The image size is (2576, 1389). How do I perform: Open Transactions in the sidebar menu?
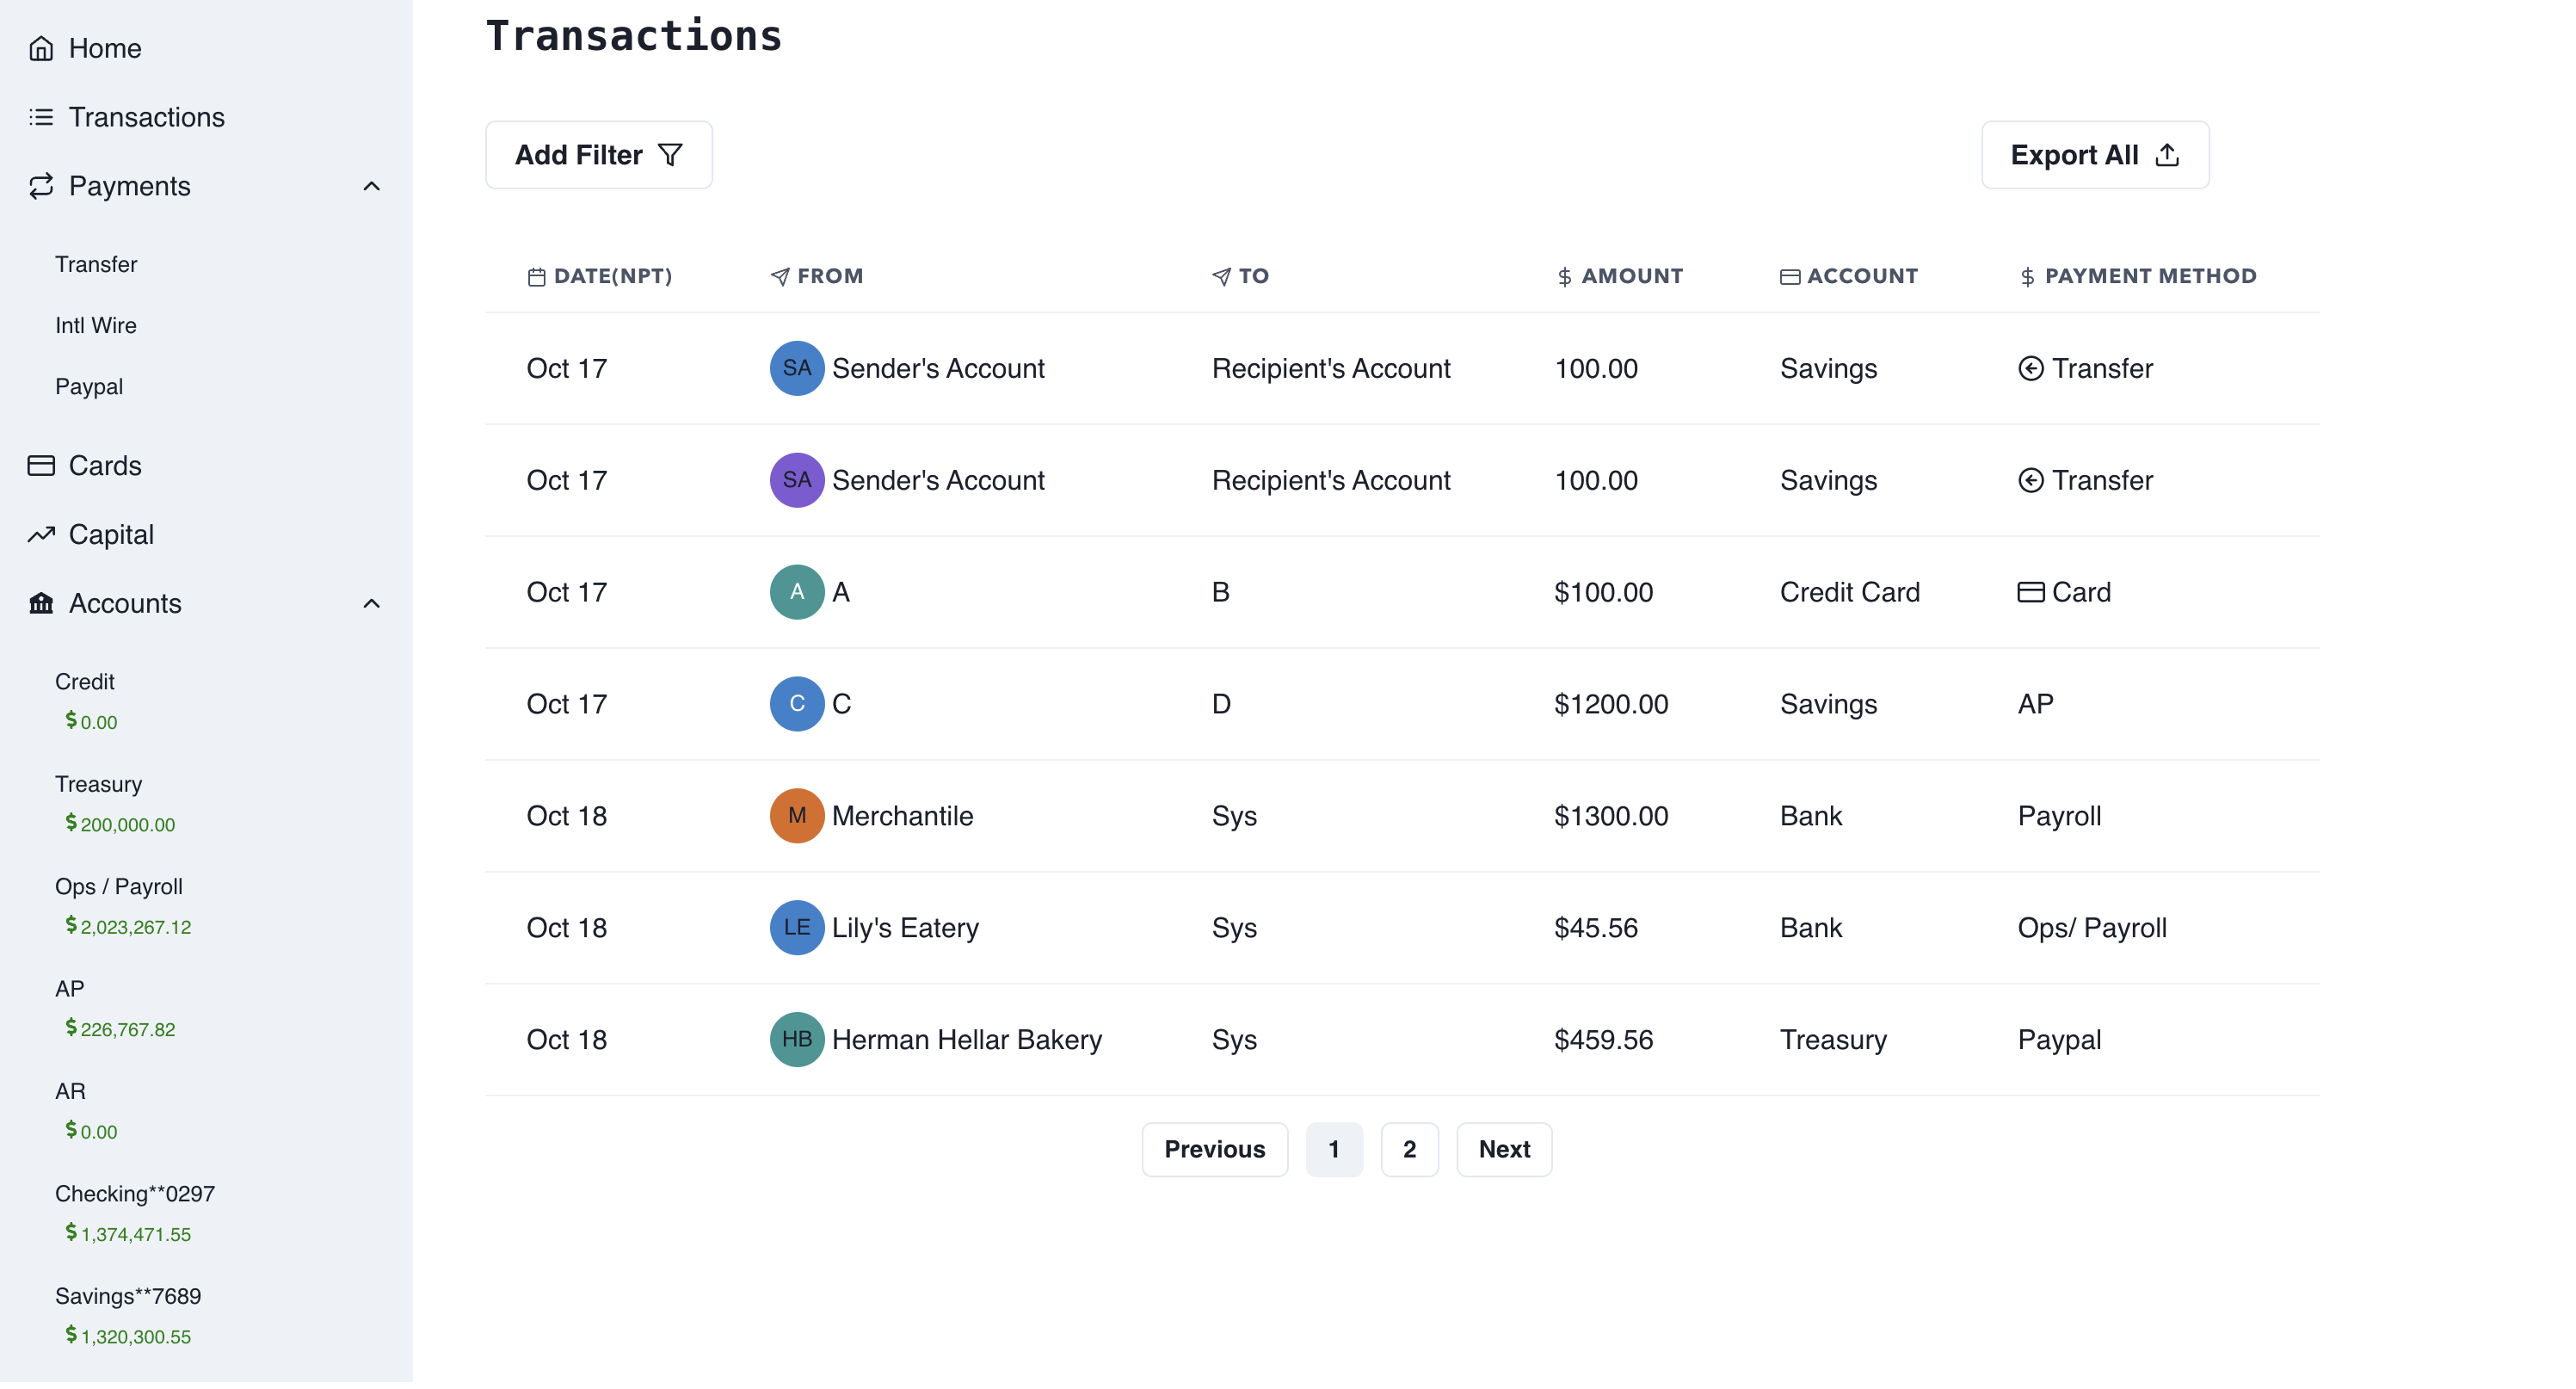click(x=146, y=117)
